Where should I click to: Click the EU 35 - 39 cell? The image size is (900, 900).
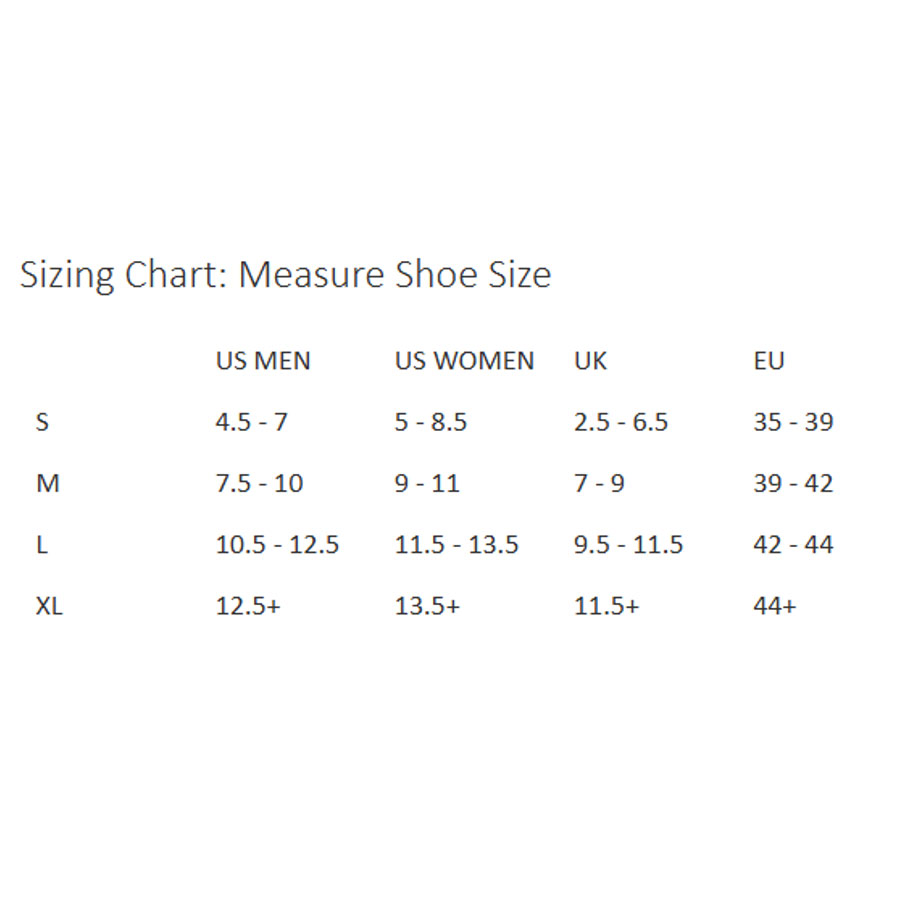(793, 422)
